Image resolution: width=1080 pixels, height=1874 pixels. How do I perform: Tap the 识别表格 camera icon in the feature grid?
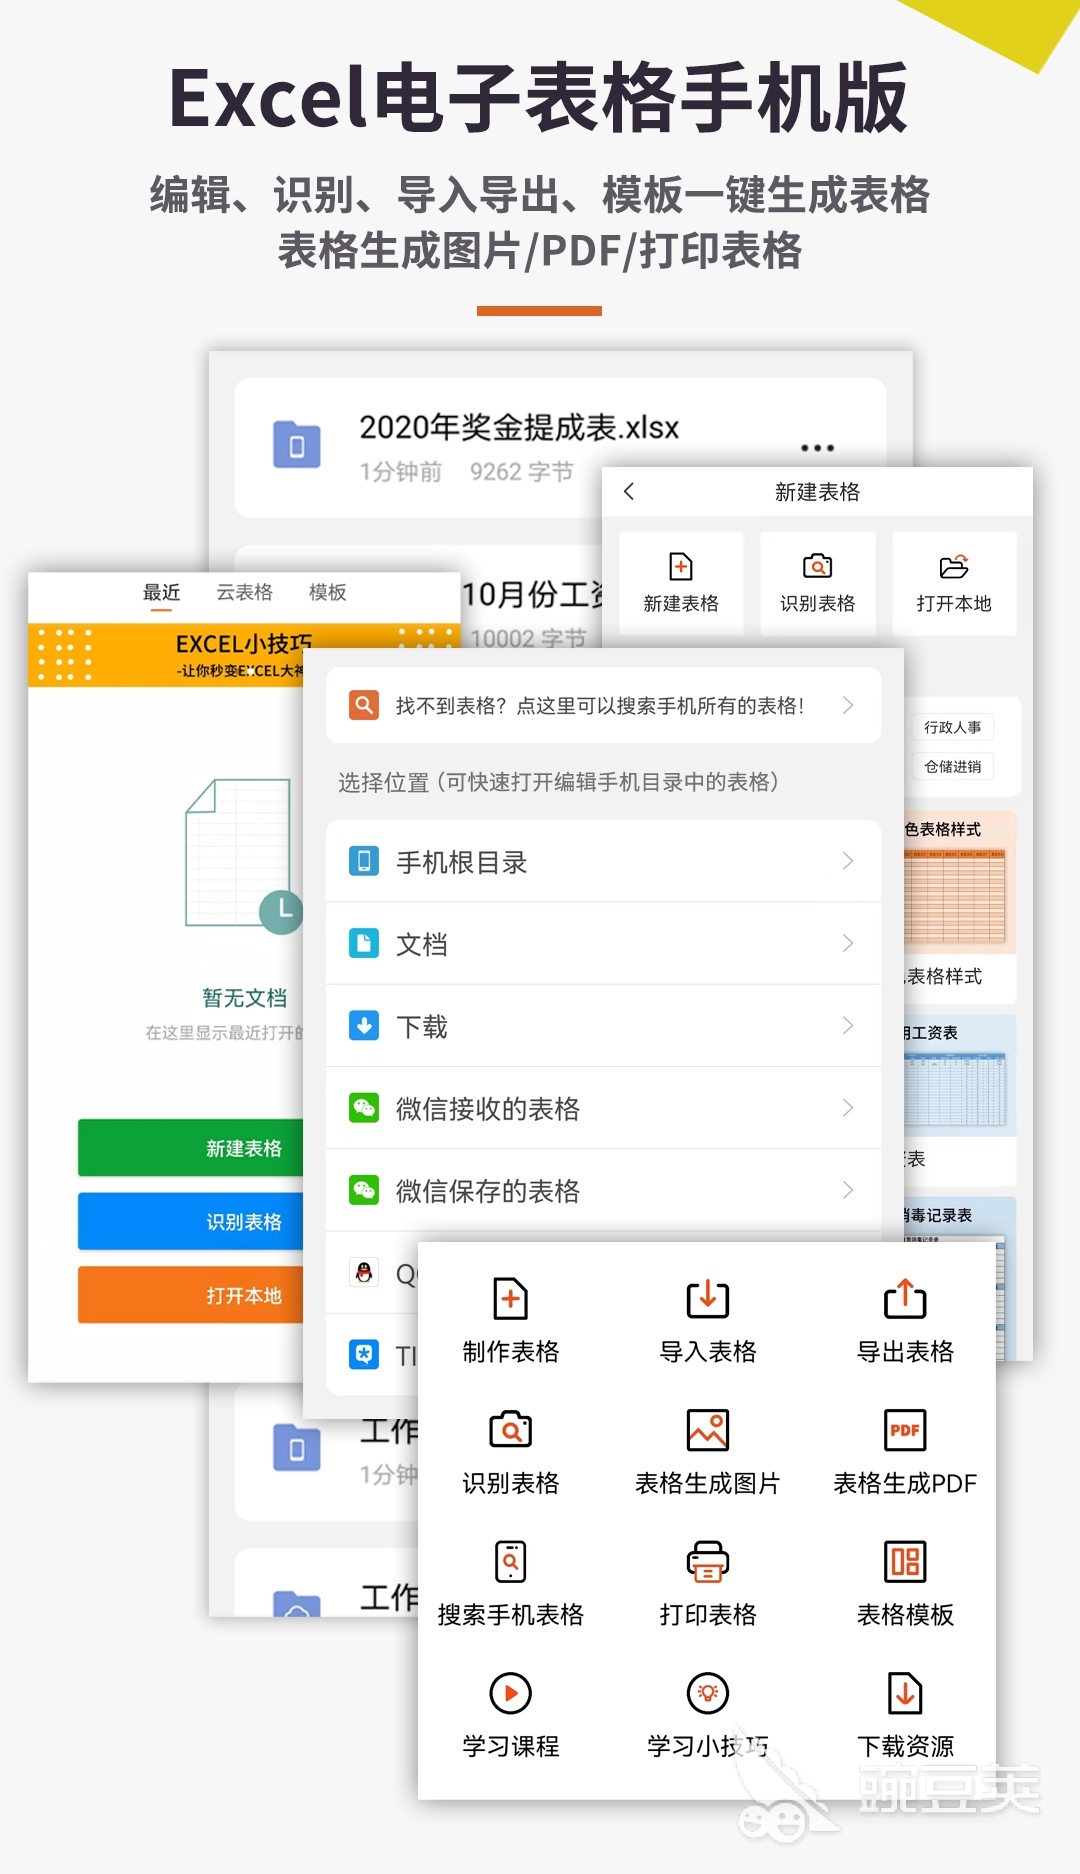coord(510,1430)
